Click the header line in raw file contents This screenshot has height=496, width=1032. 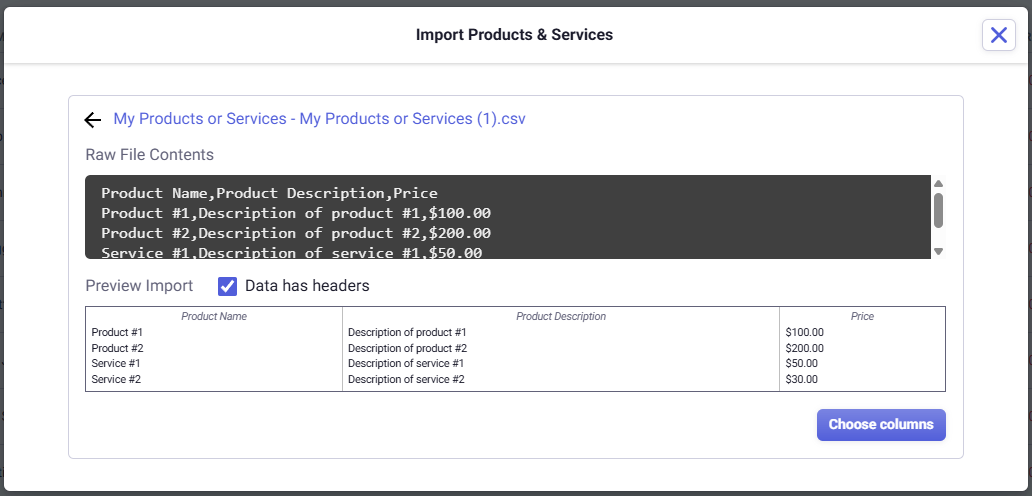click(269, 193)
